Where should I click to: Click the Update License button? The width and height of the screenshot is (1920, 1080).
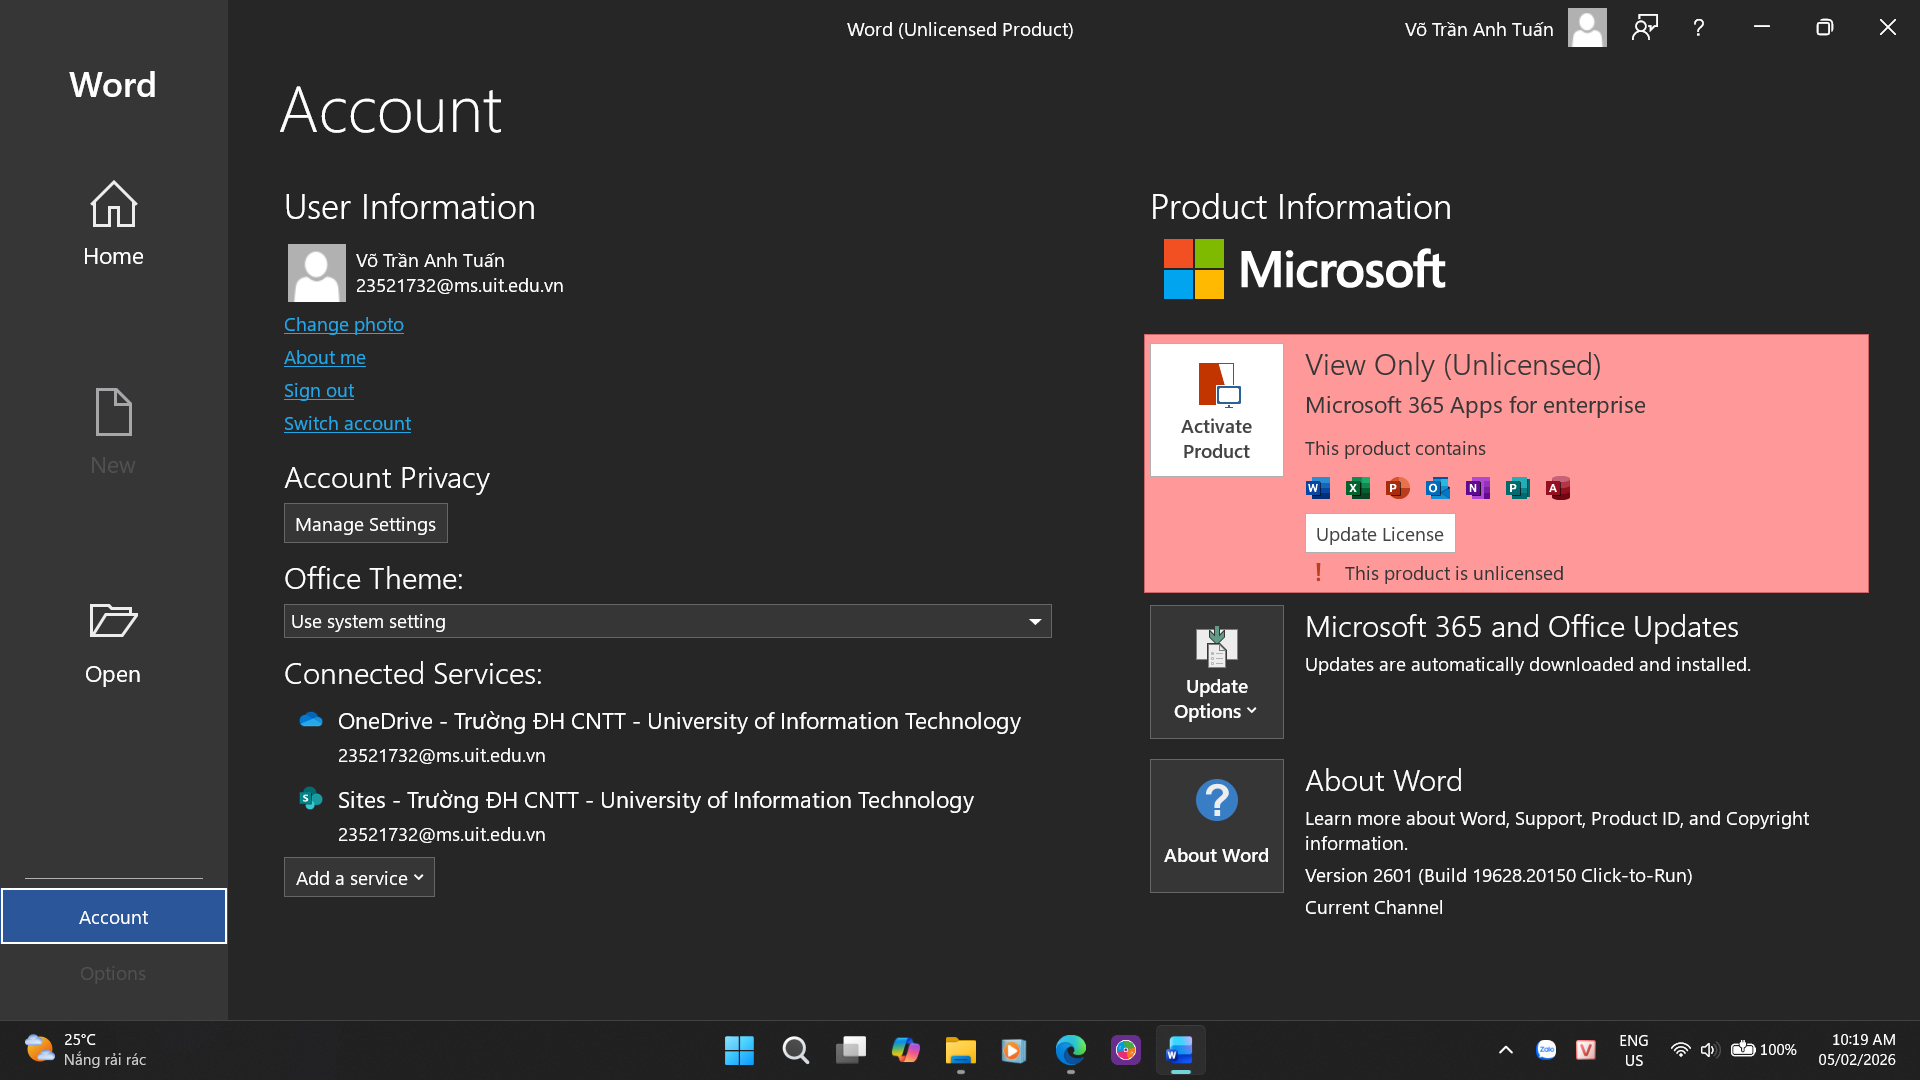[1379, 534]
